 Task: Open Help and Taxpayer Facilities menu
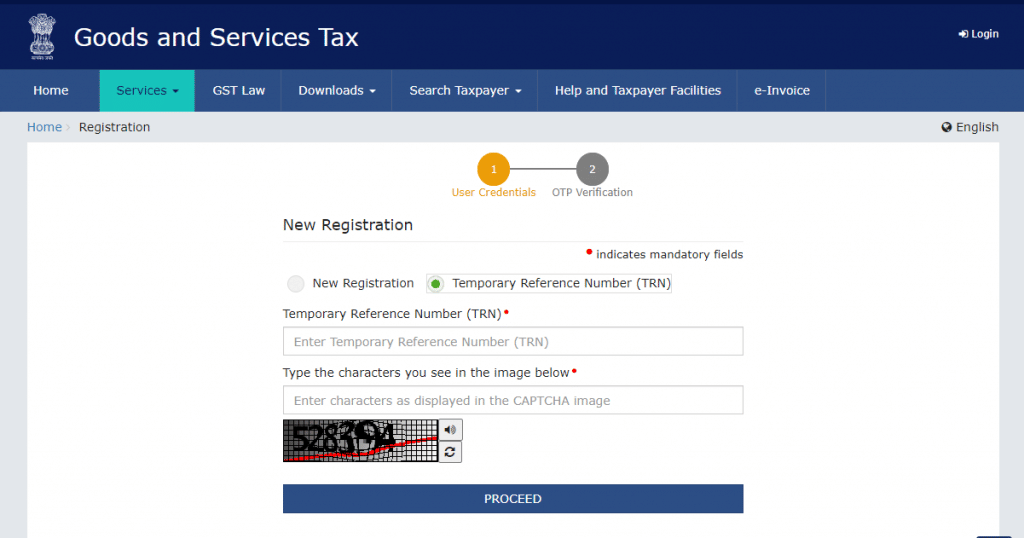[x=637, y=91]
